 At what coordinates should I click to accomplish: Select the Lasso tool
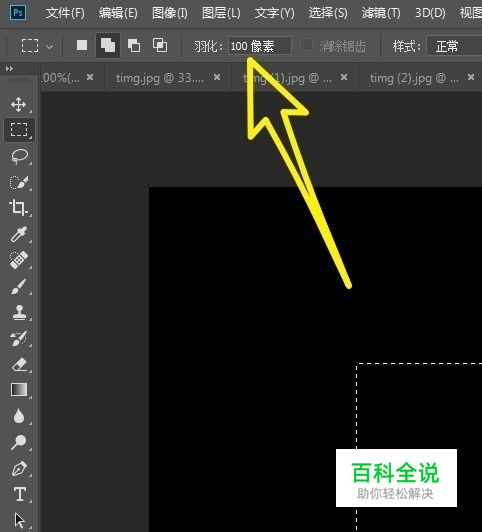[19, 156]
